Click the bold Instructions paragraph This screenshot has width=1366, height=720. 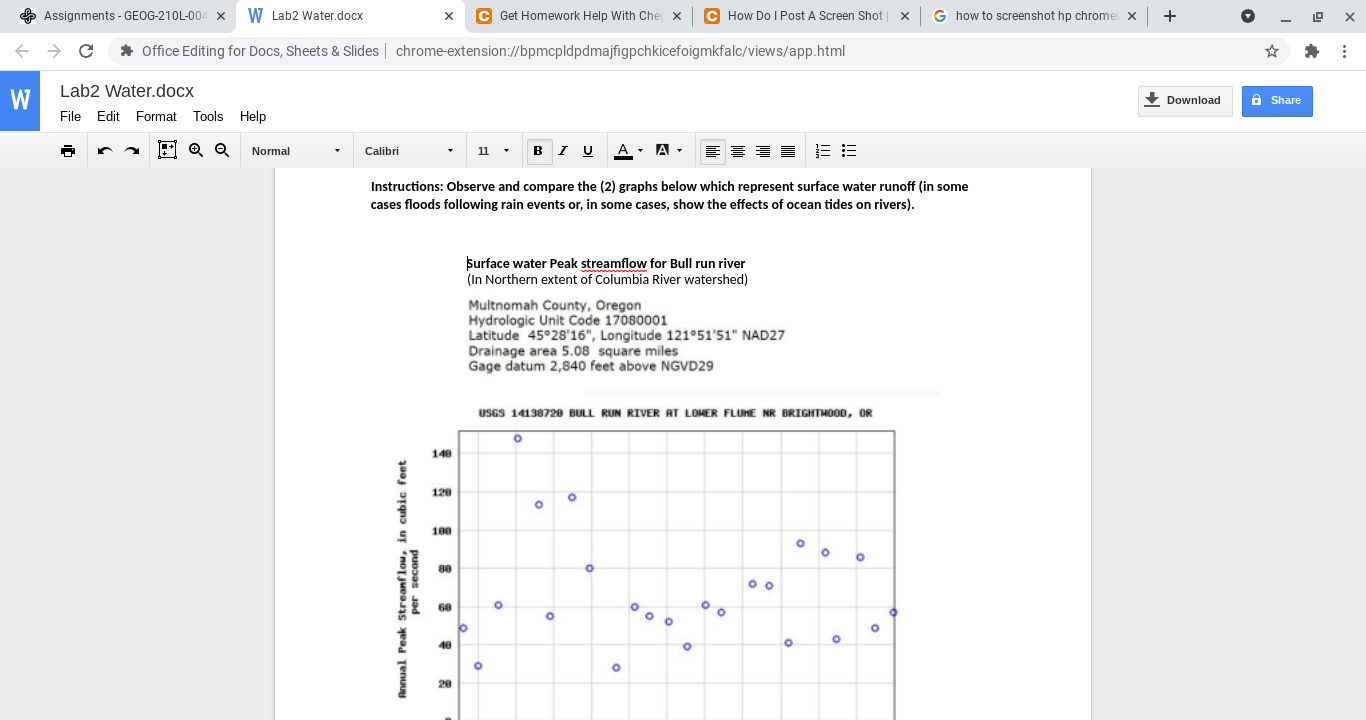point(669,196)
